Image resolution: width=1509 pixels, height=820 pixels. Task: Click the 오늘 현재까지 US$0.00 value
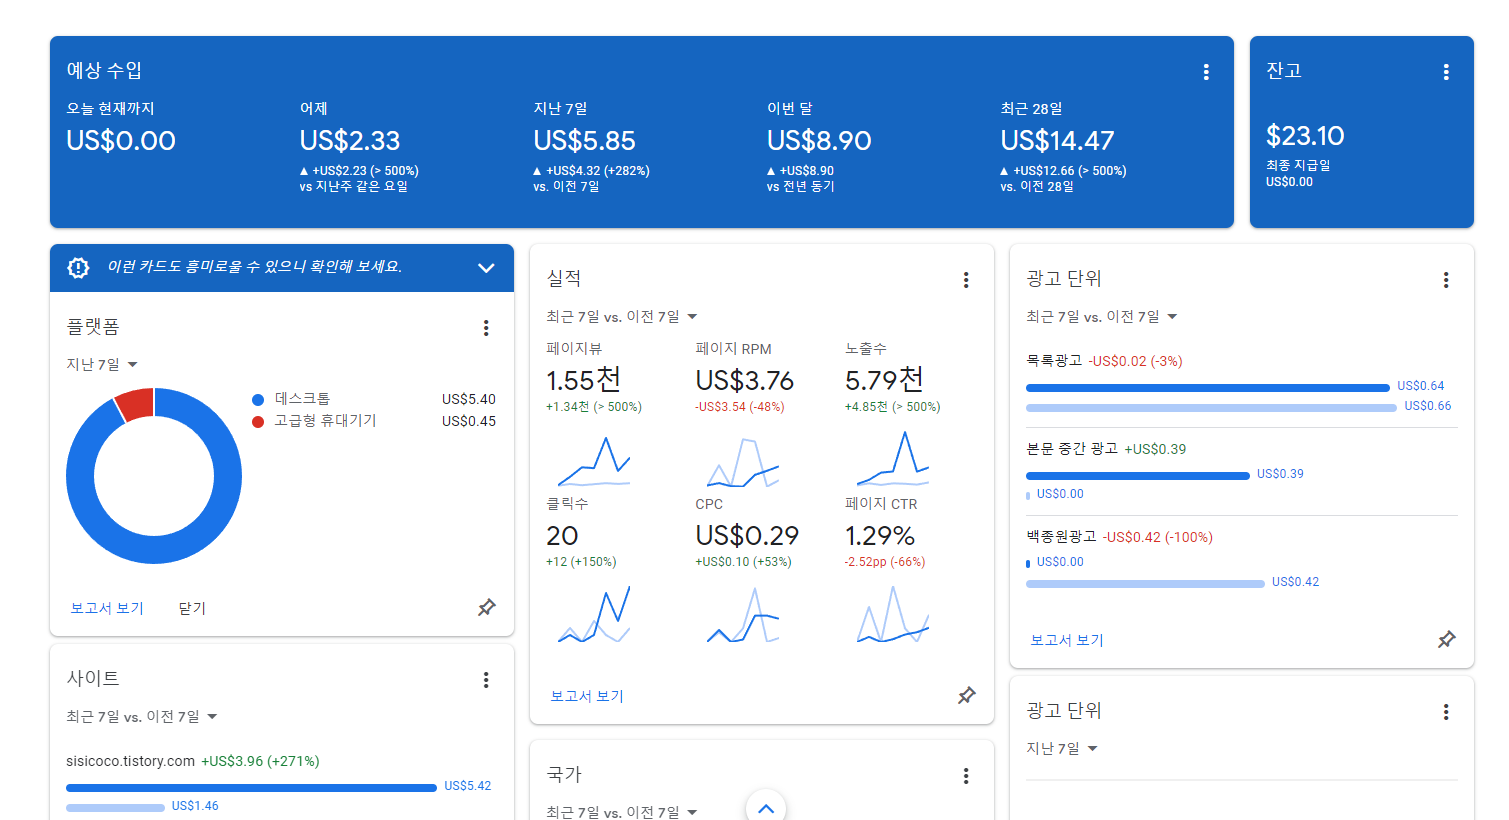click(121, 141)
